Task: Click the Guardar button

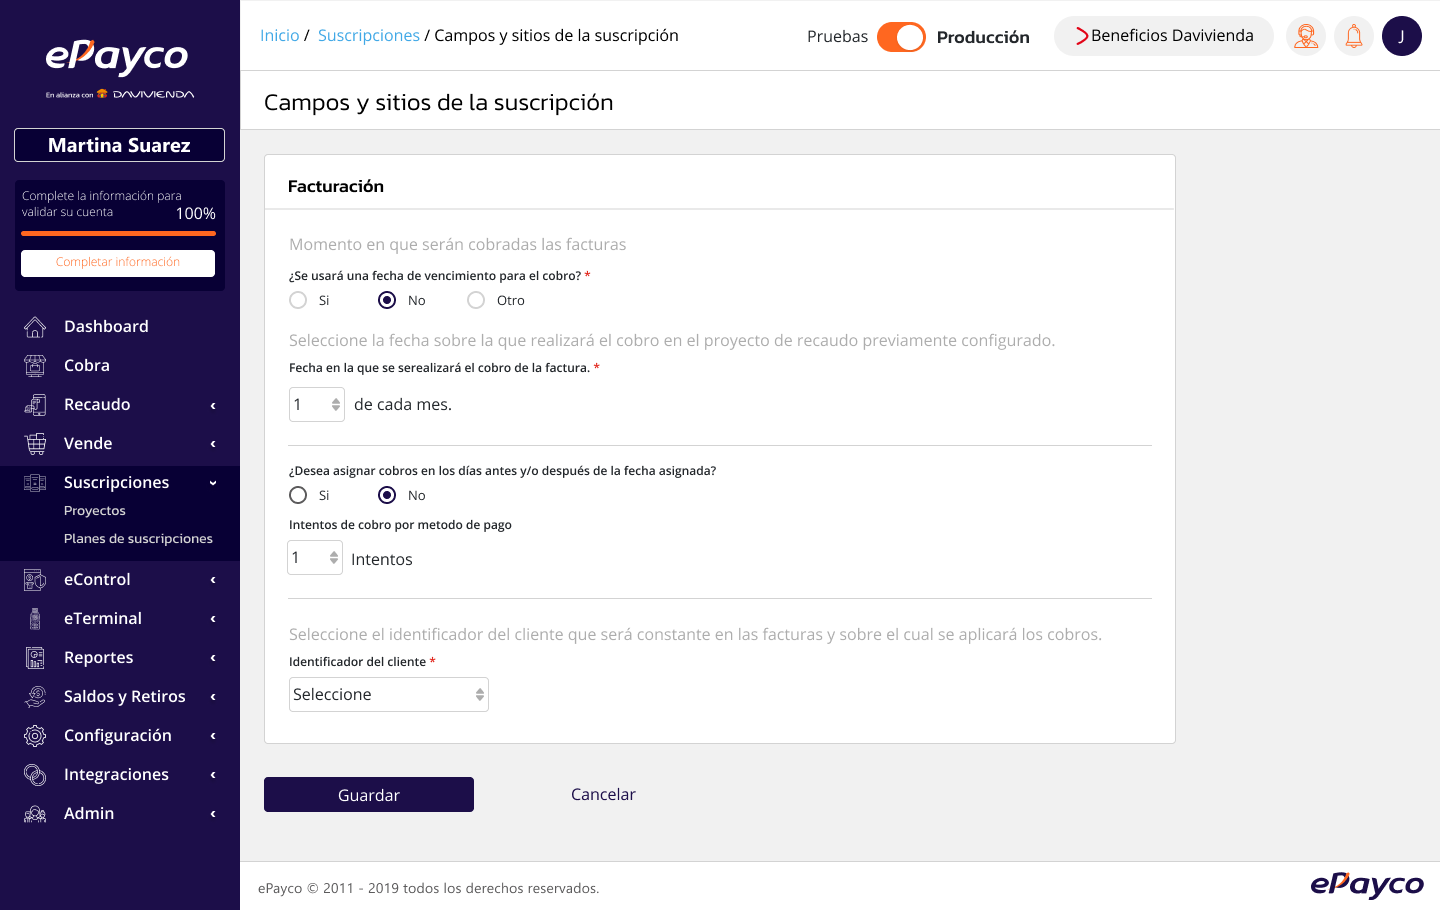Action: (369, 795)
